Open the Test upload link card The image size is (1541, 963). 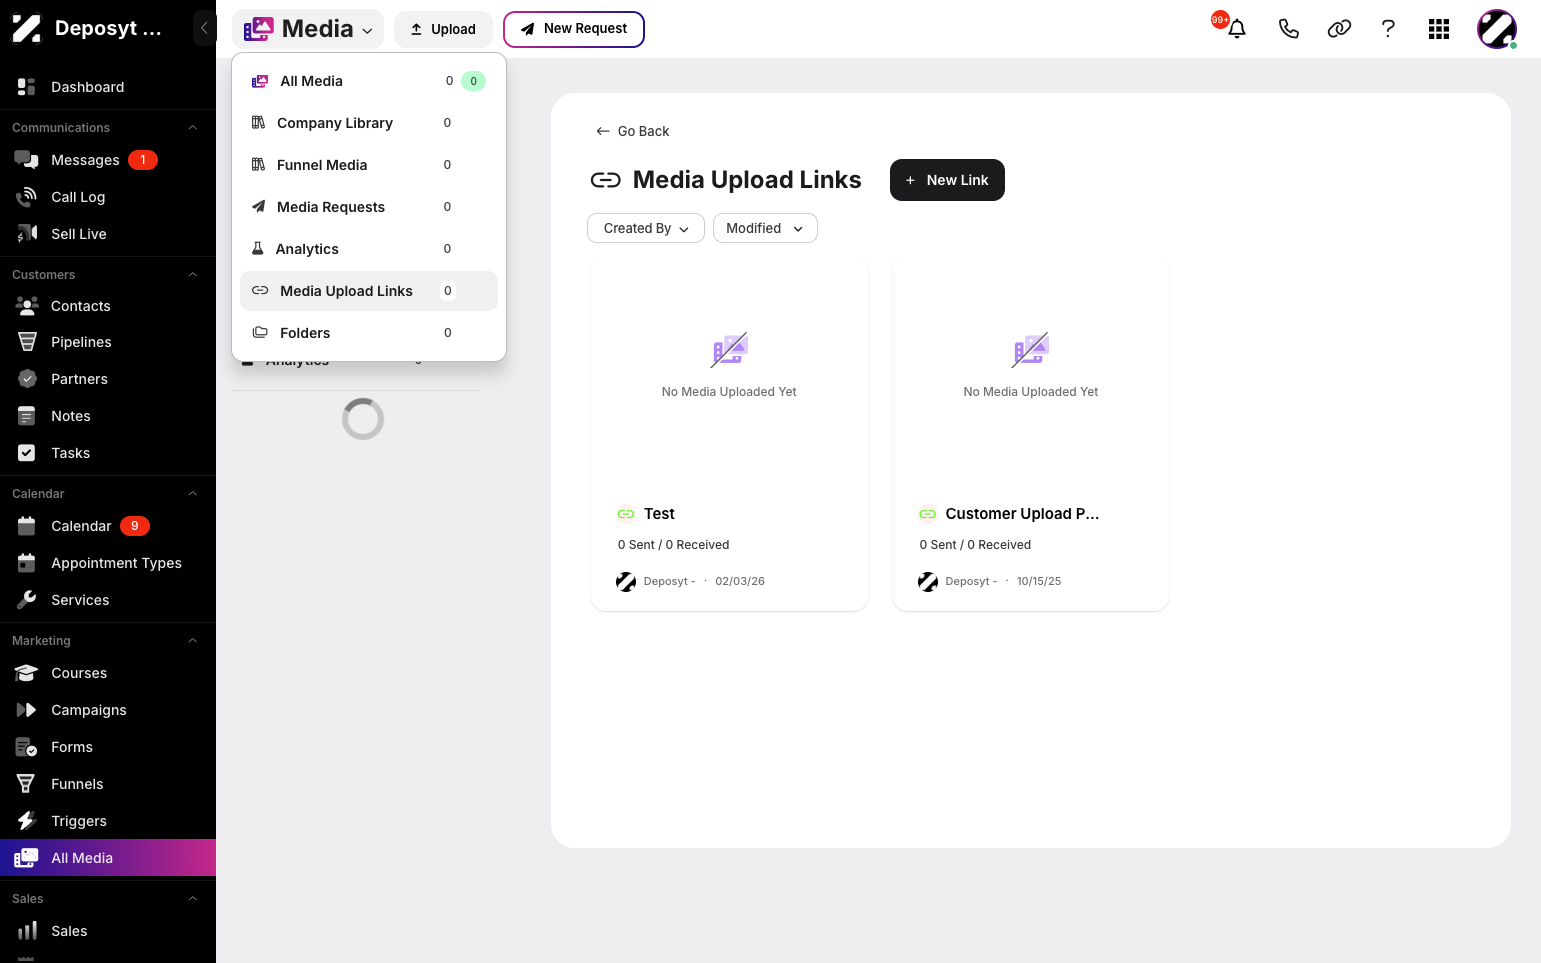(x=729, y=434)
